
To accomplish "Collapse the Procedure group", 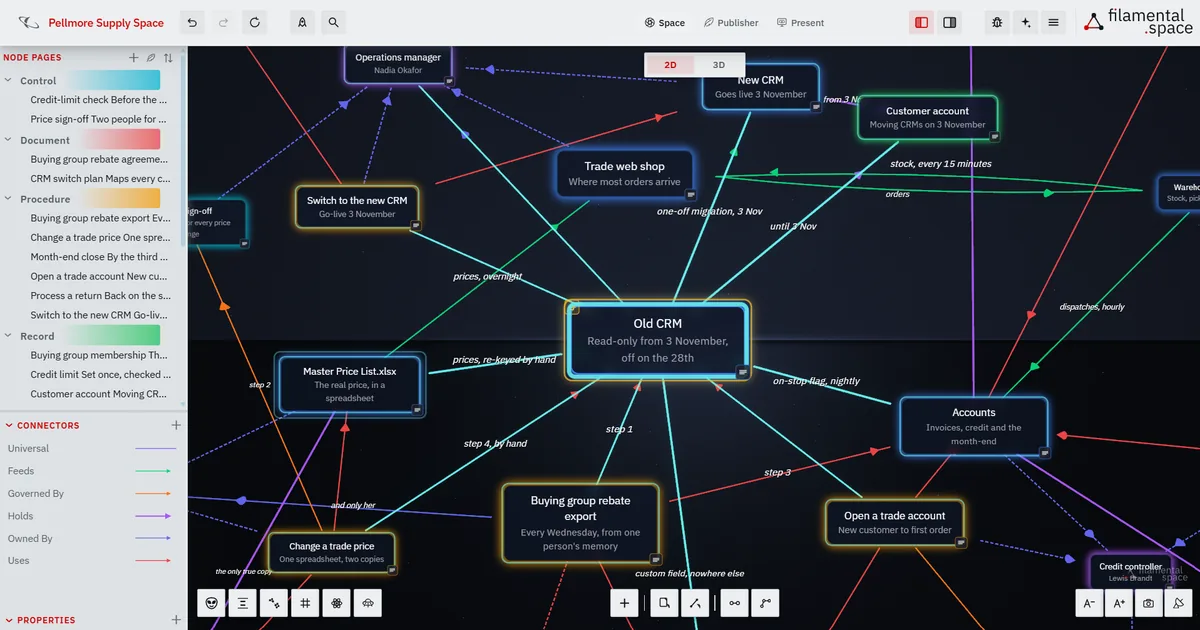I will point(9,200).
